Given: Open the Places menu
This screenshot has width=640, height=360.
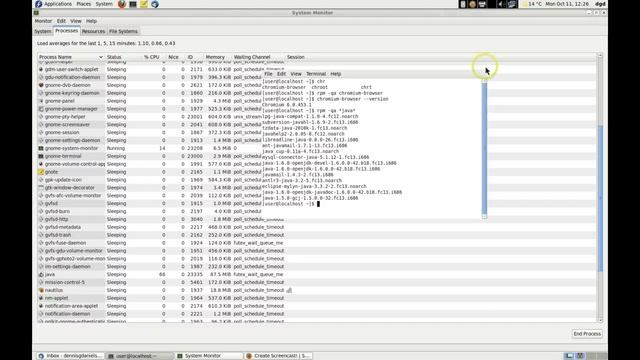Looking at the screenshot, I should point(84,4).
